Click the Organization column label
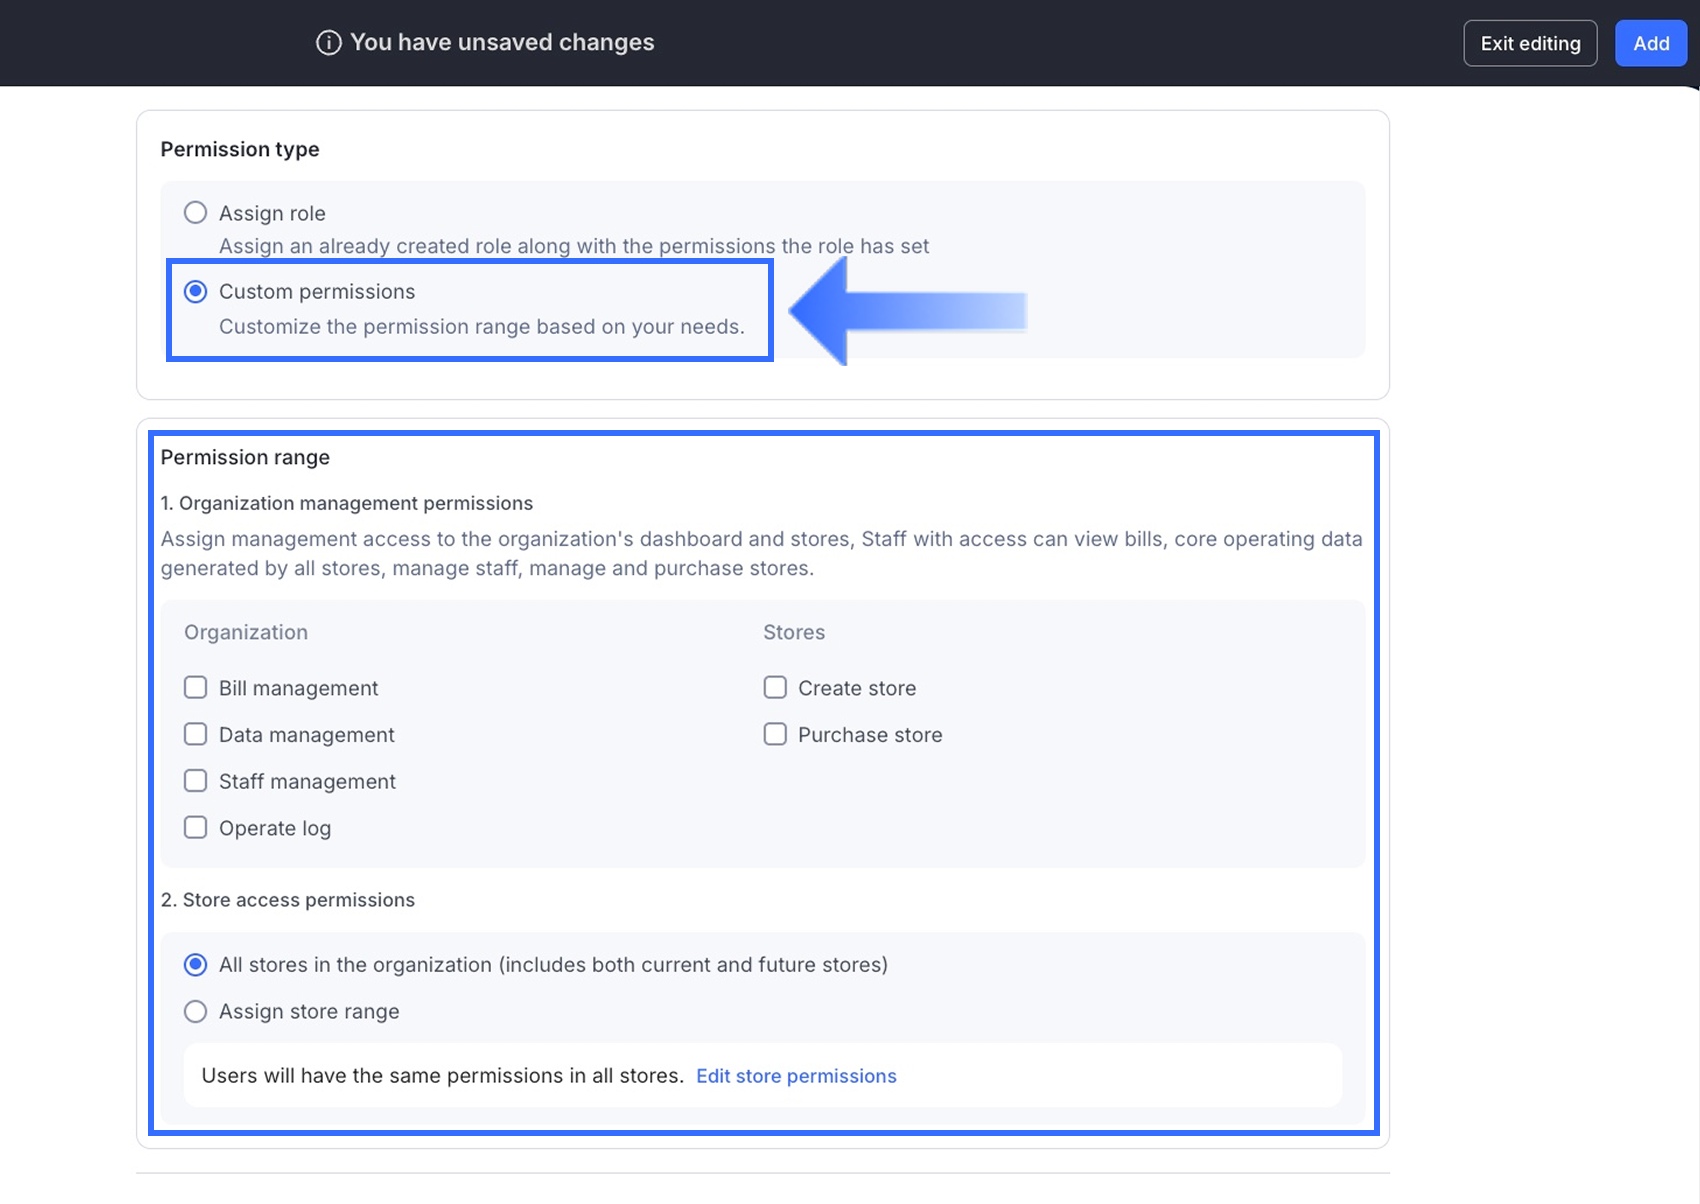The width and height of the screenshot is (1700, 1204). coord(246,632)
